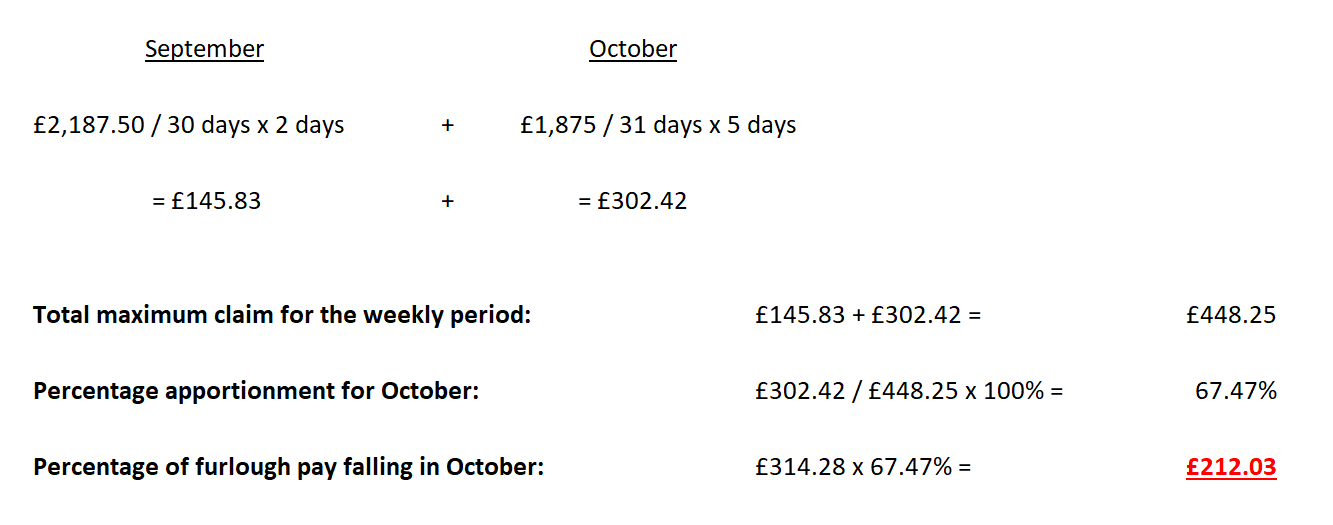Viewport: 1333px width, 525px height.
Task: Click the £314.28 x 67.47% calculation
Action: point(864,467)
